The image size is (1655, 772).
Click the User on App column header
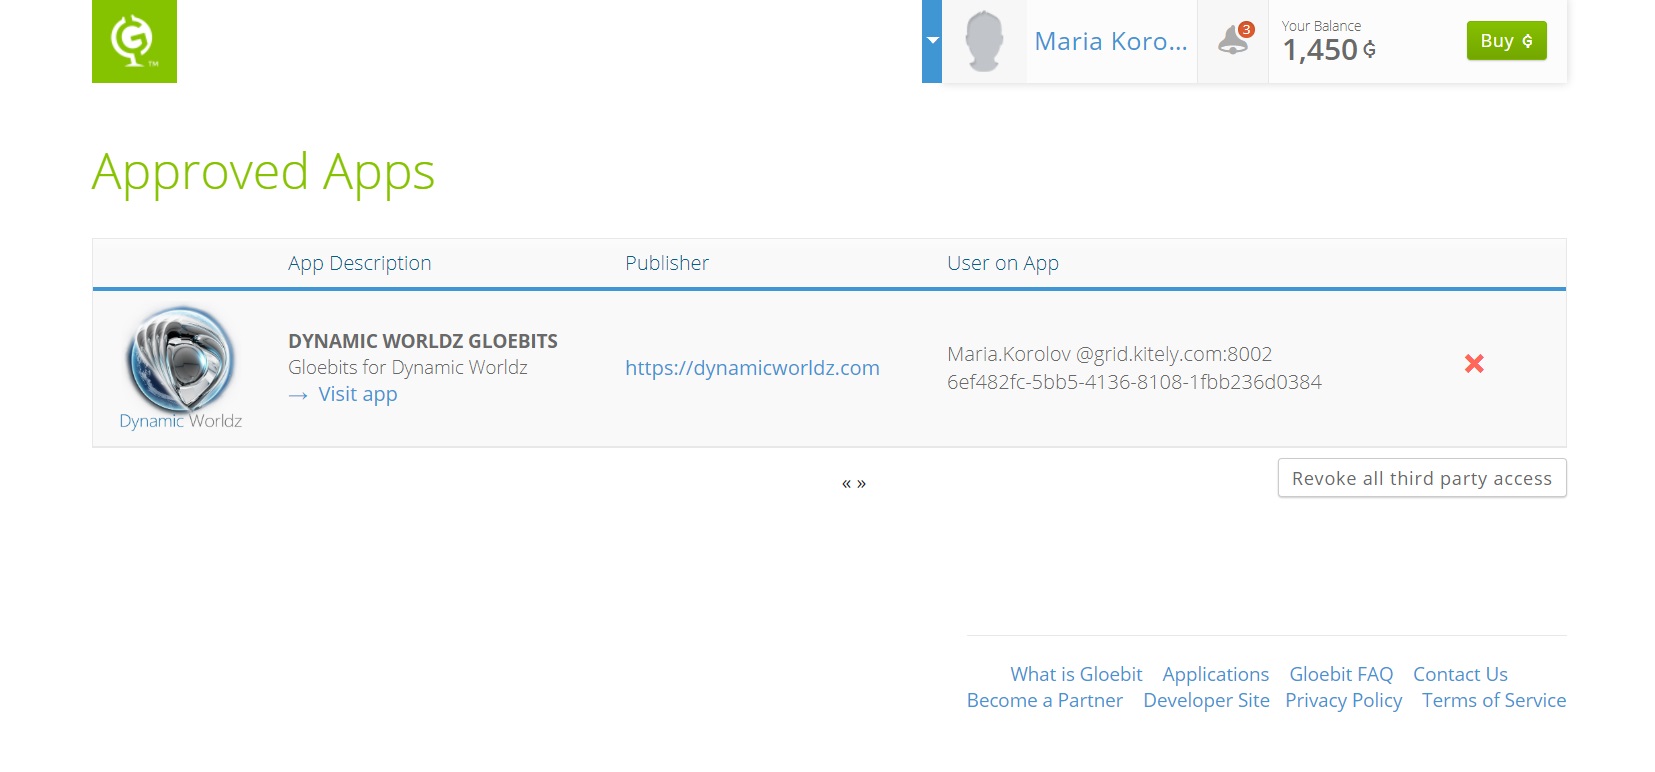[1003, 263]
